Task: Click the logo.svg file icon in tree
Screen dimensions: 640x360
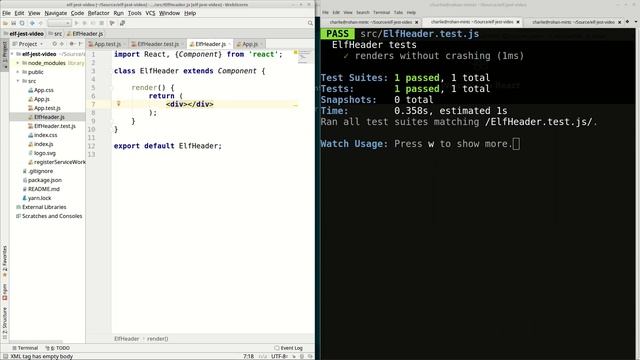Action: (31, 153)
